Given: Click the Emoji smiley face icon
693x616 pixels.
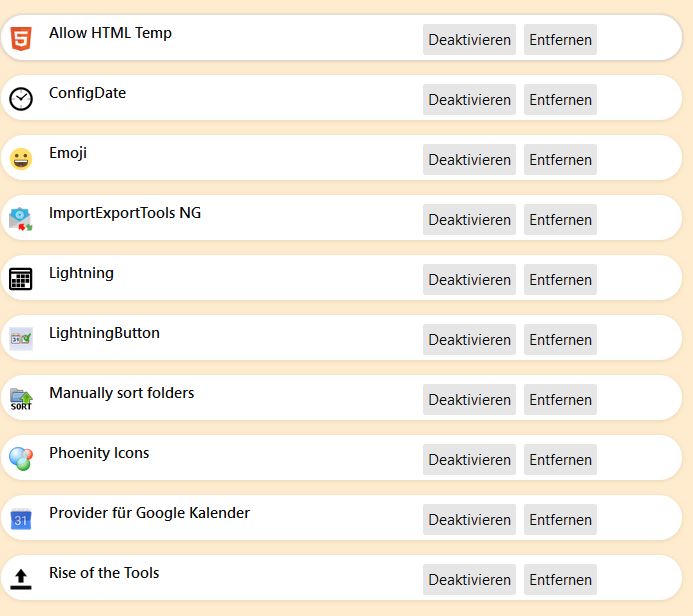Looking at the screenshot, I should (21, 159).
